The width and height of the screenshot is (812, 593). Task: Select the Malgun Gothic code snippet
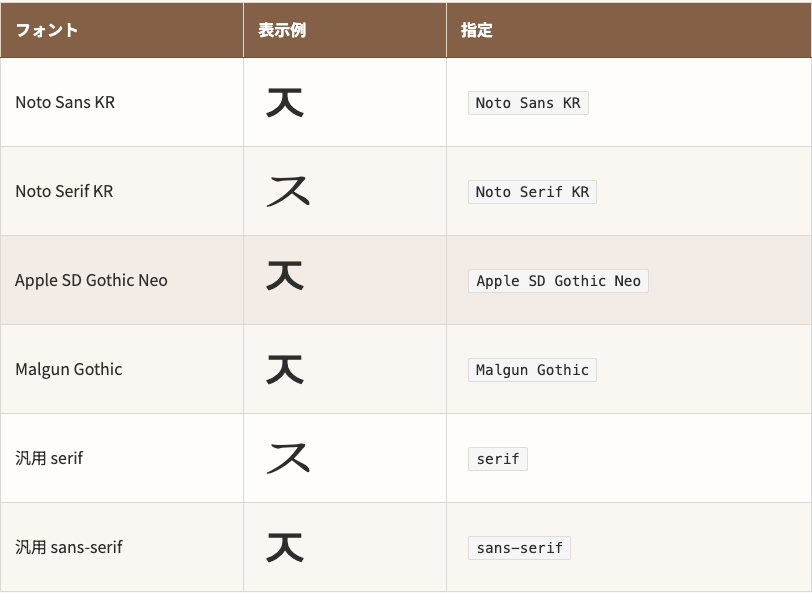pyautogui.click(x=532, y=370)
